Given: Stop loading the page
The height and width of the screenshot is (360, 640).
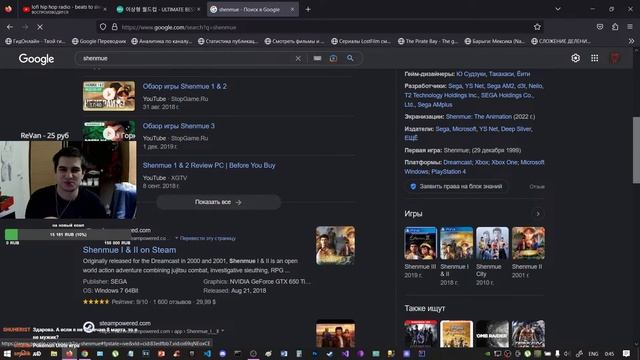Looking at the screenshot, I should pyautogui.click(x=40, y=27).
